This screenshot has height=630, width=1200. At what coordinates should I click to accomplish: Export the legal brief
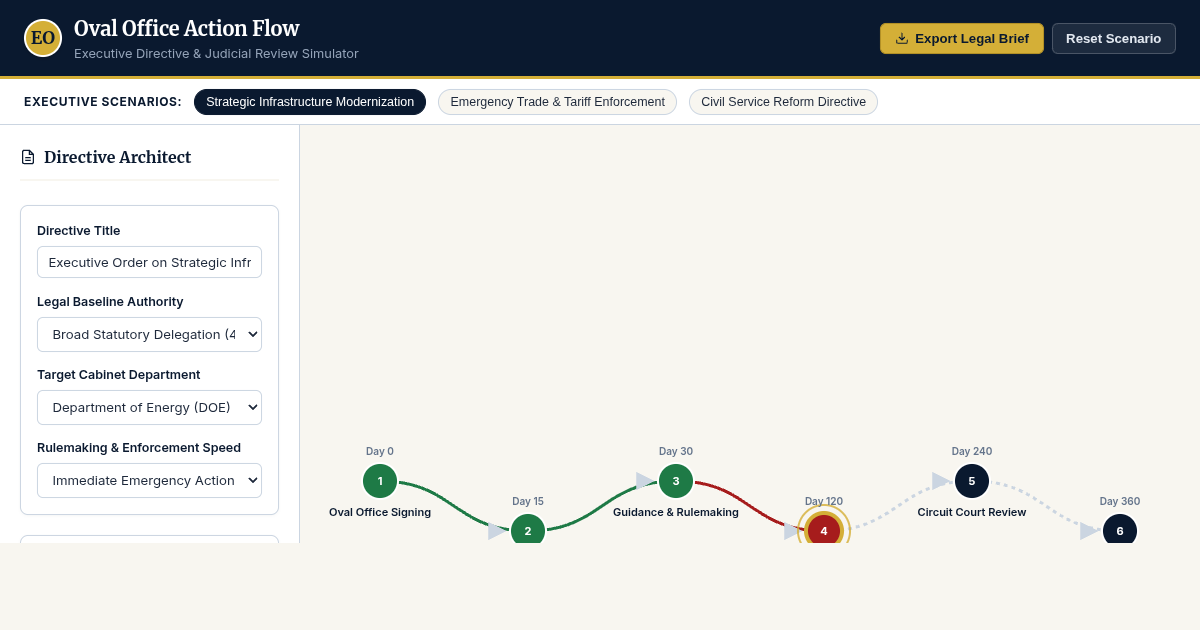coord(962,38)
